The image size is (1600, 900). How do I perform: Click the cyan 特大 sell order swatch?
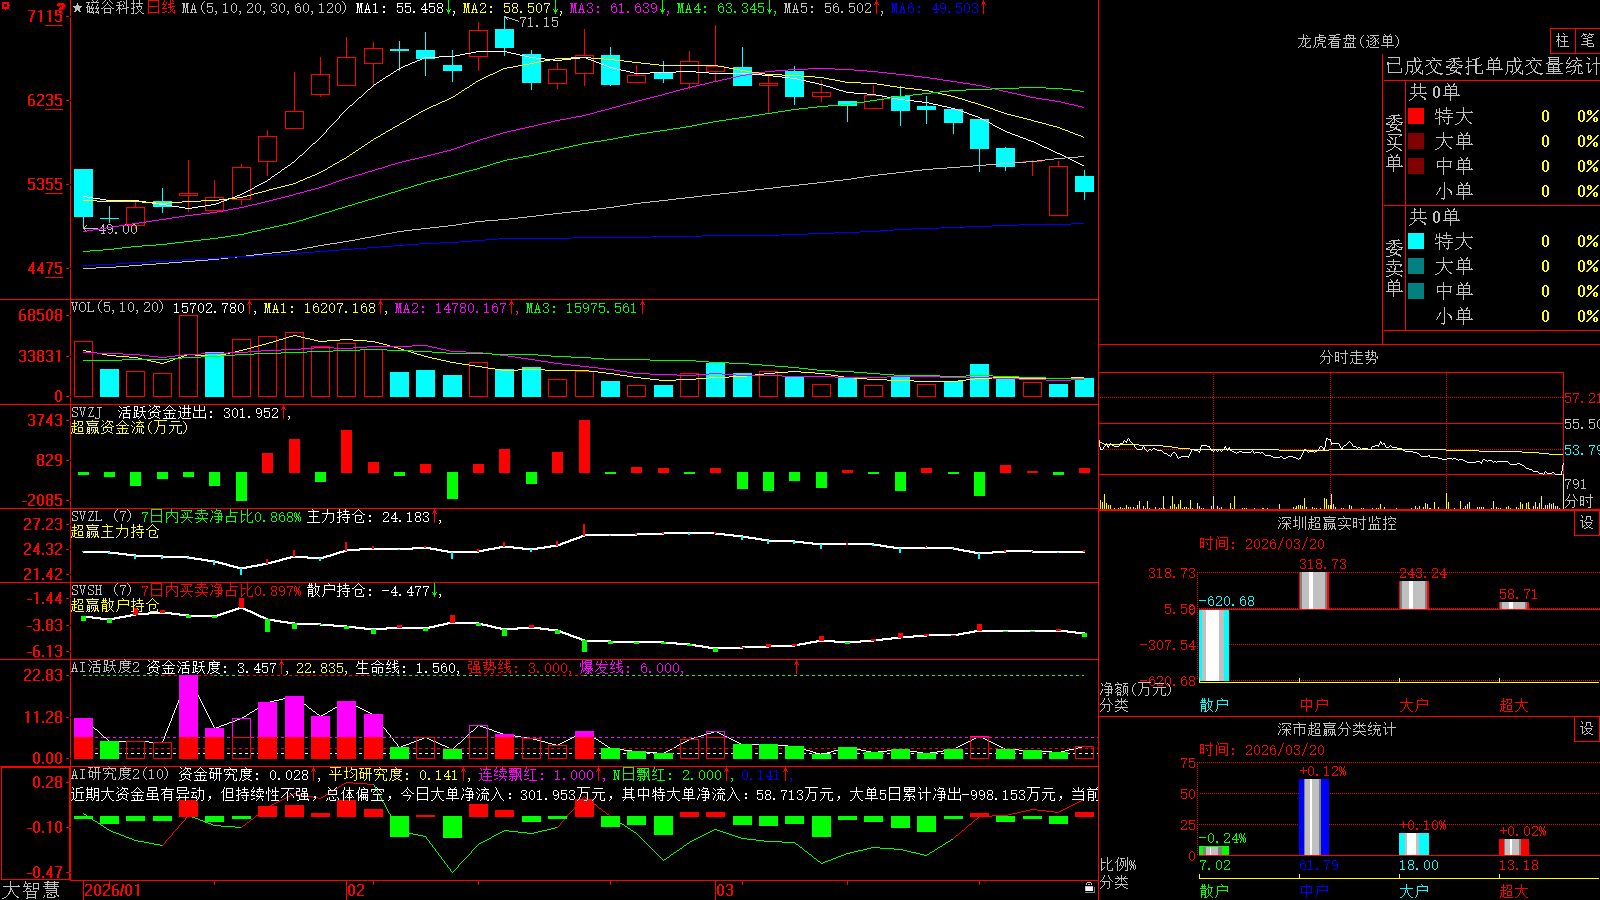[x=1416, y=241]
